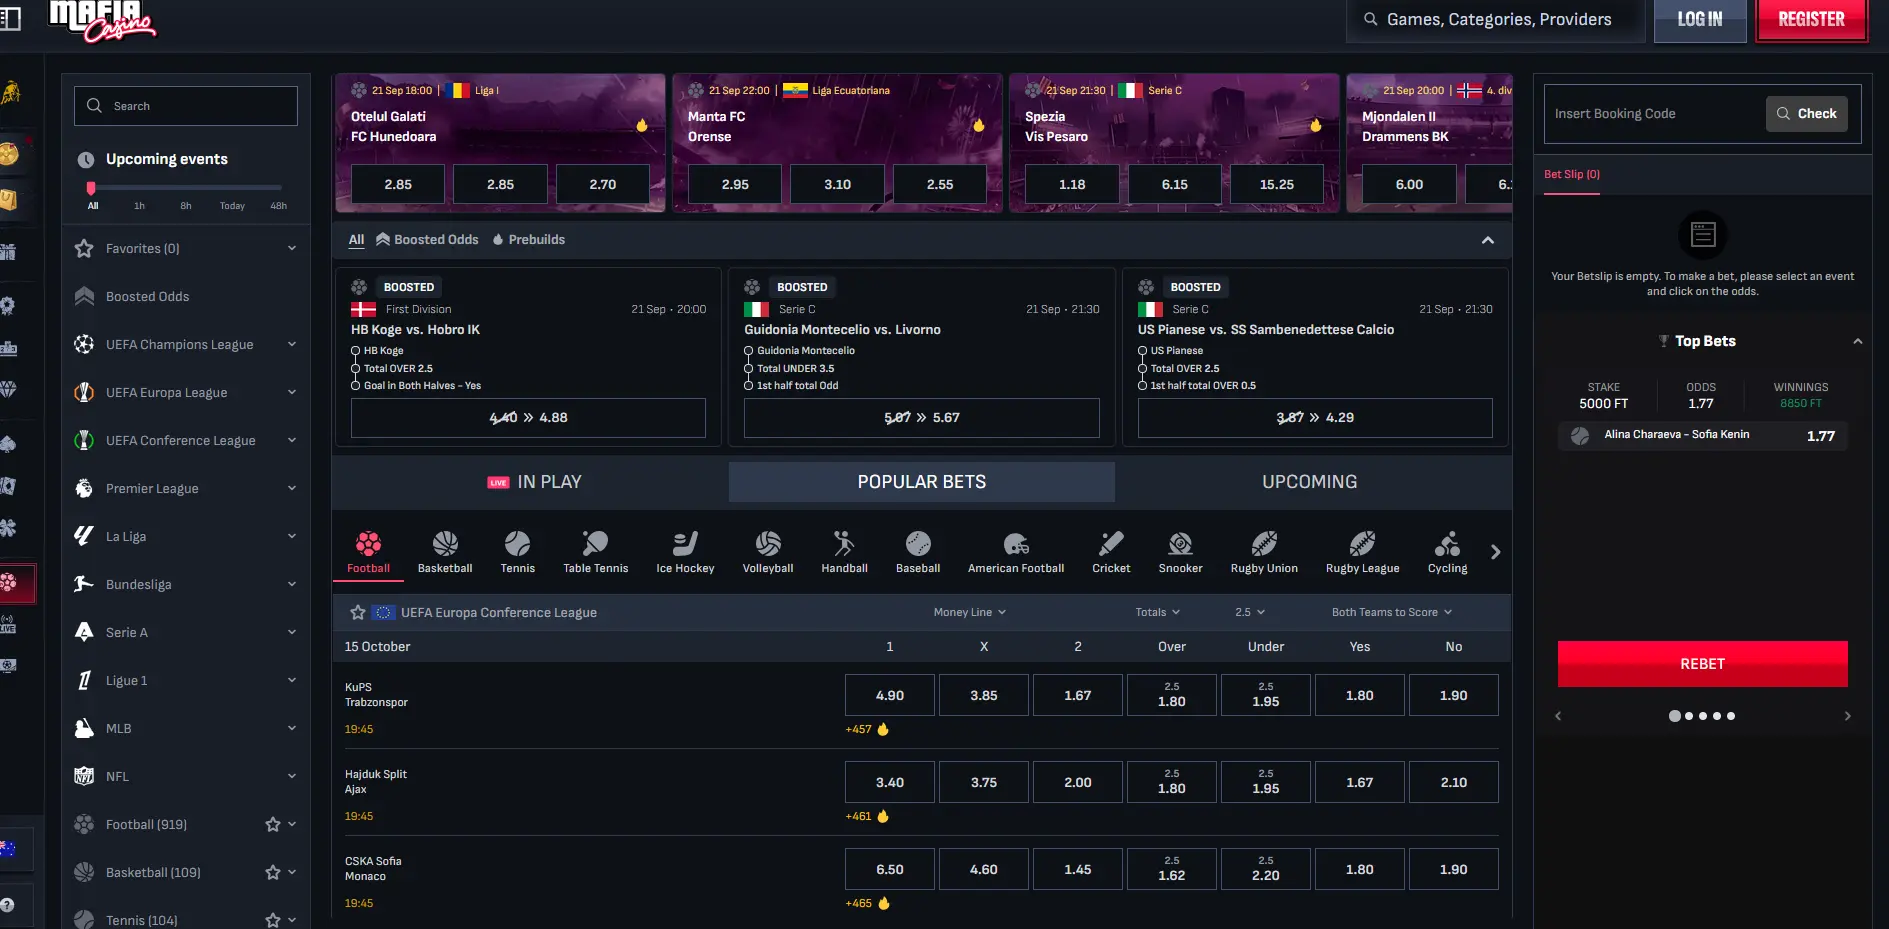
Task: Select the first Top Bets carousel dot
Action: coord(1675,716)
